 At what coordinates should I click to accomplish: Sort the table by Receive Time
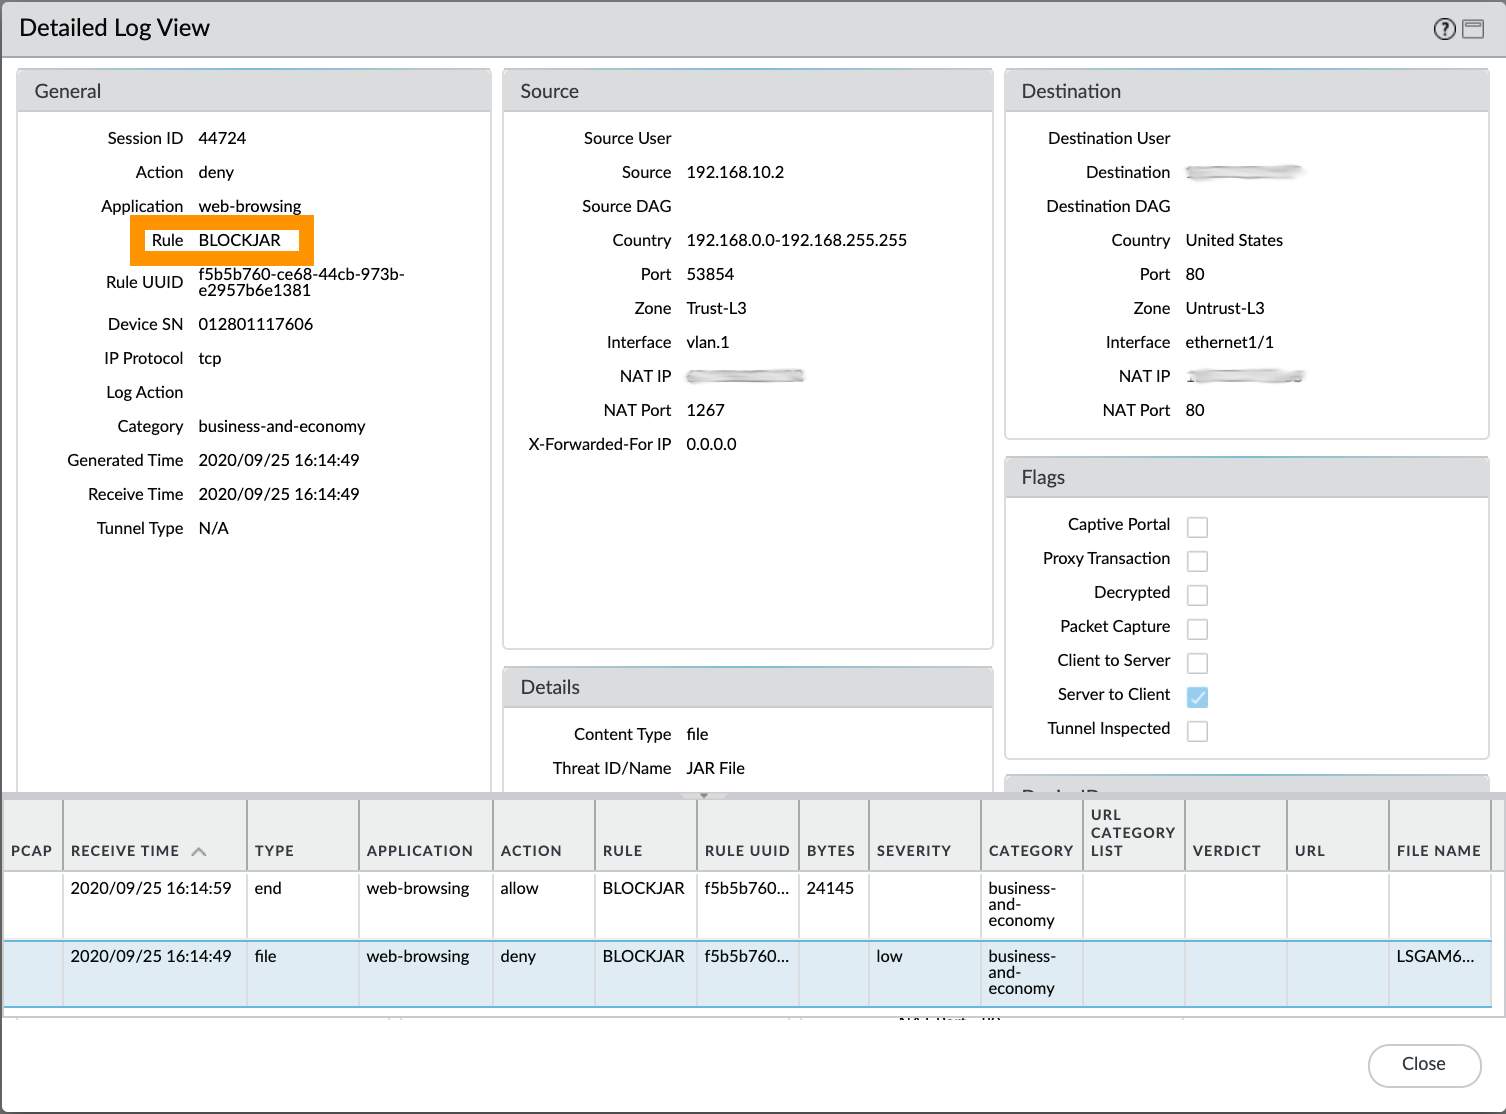pos(126,850)
